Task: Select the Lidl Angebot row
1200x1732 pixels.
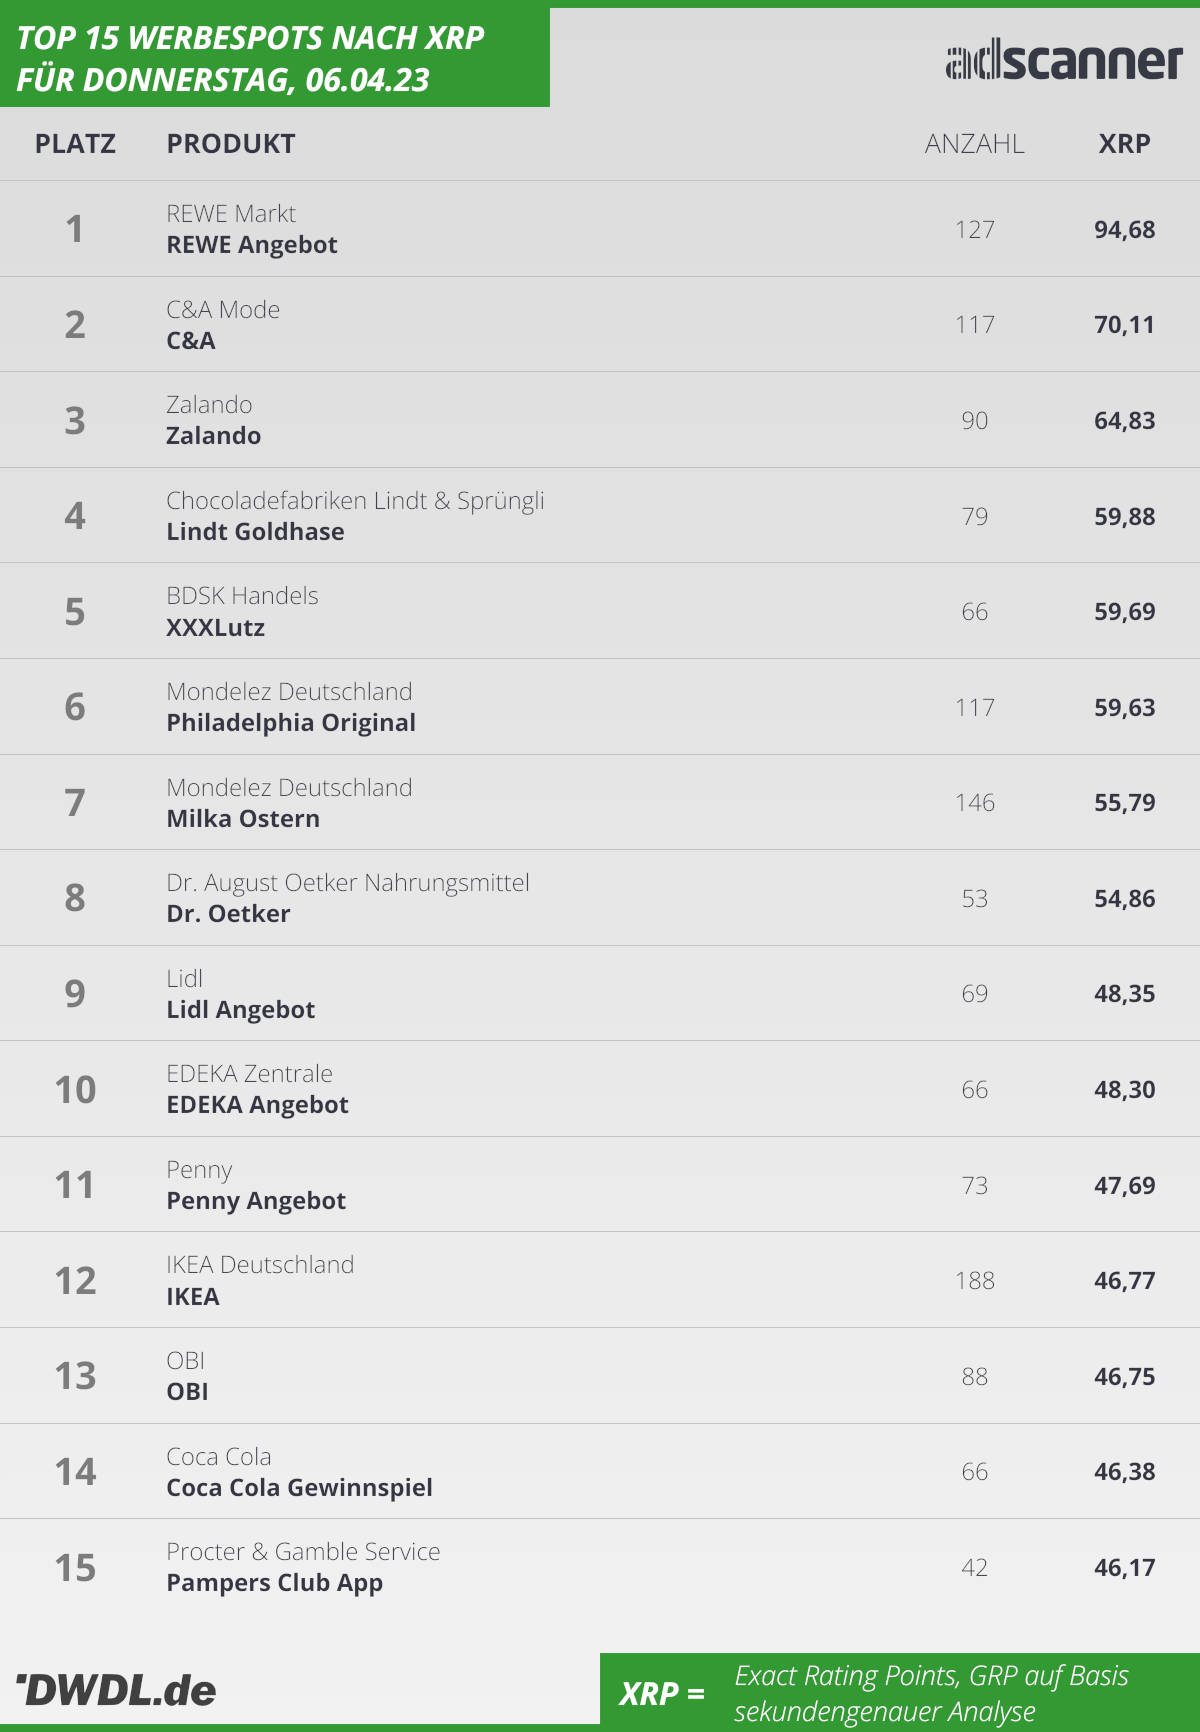Action: click(x=600, y=994)
